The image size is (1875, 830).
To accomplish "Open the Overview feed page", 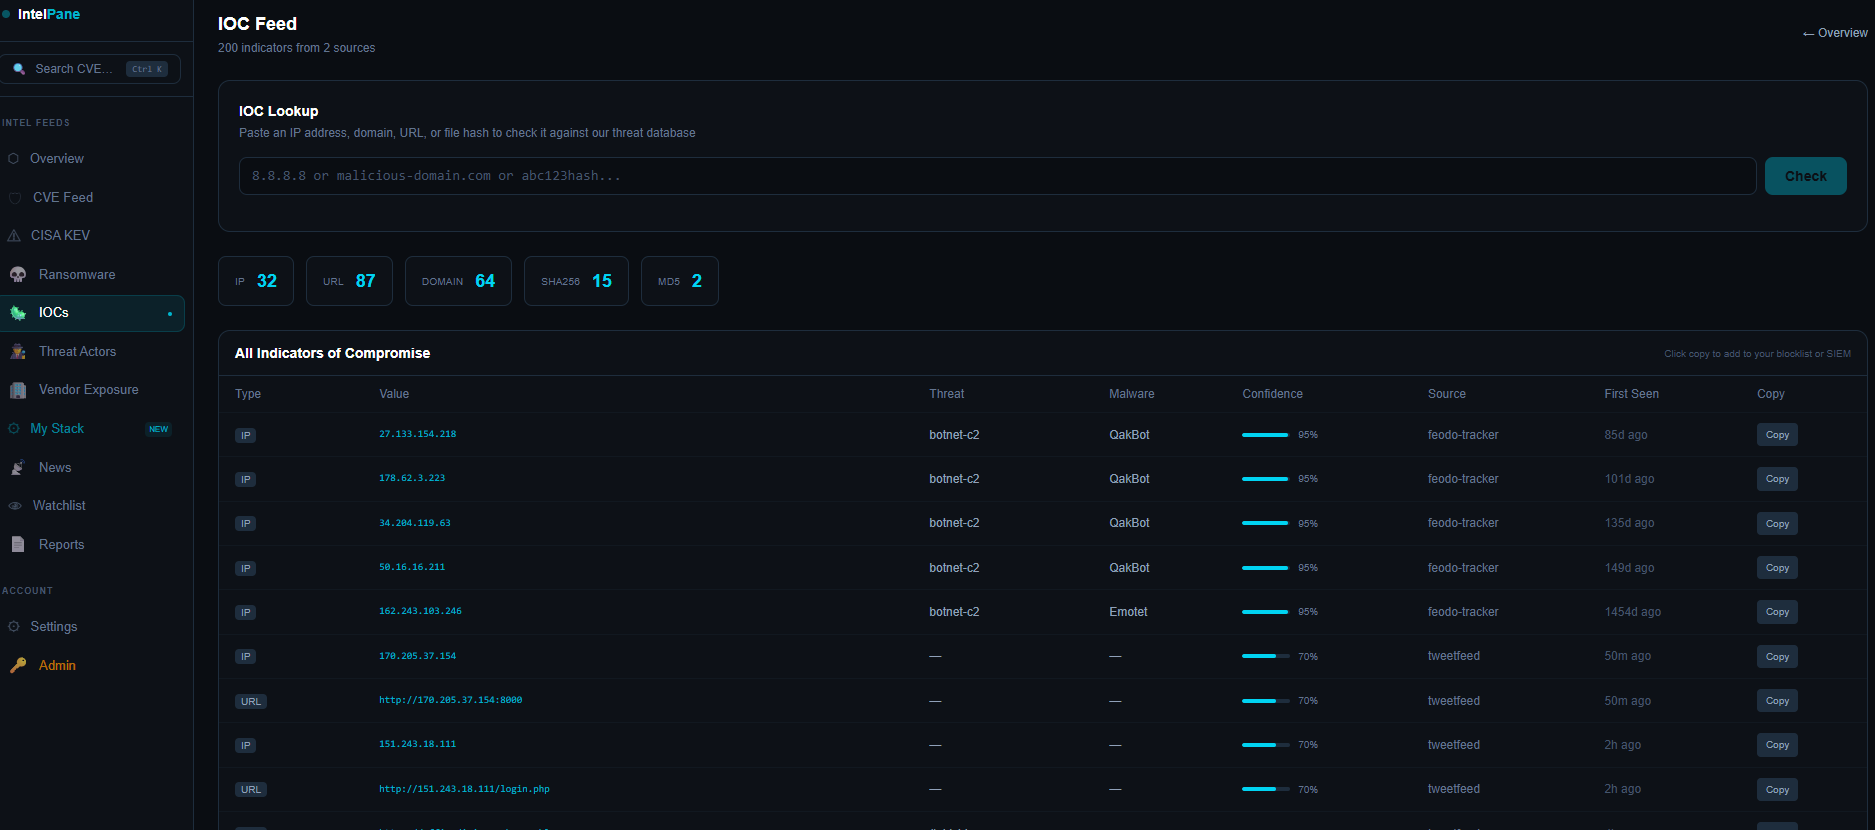I will tap(92, 159).
